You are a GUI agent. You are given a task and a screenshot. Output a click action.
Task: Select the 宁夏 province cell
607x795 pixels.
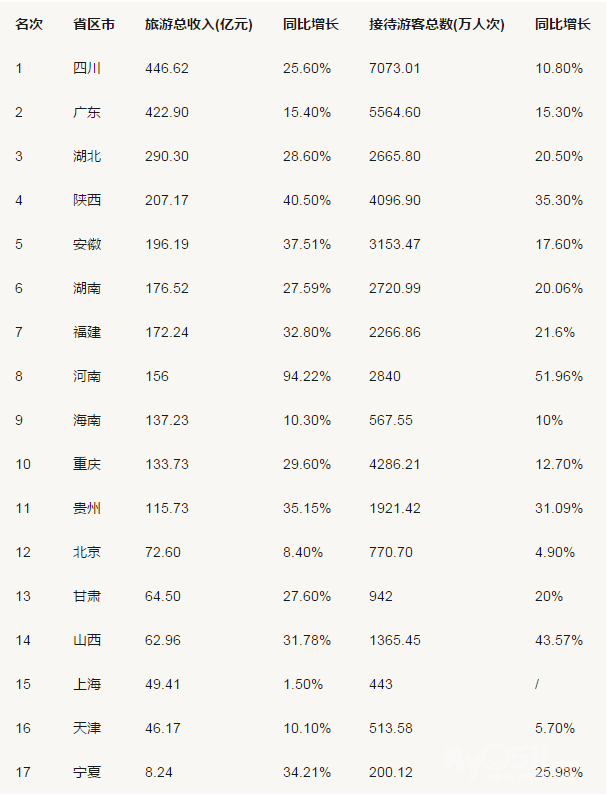87,772
